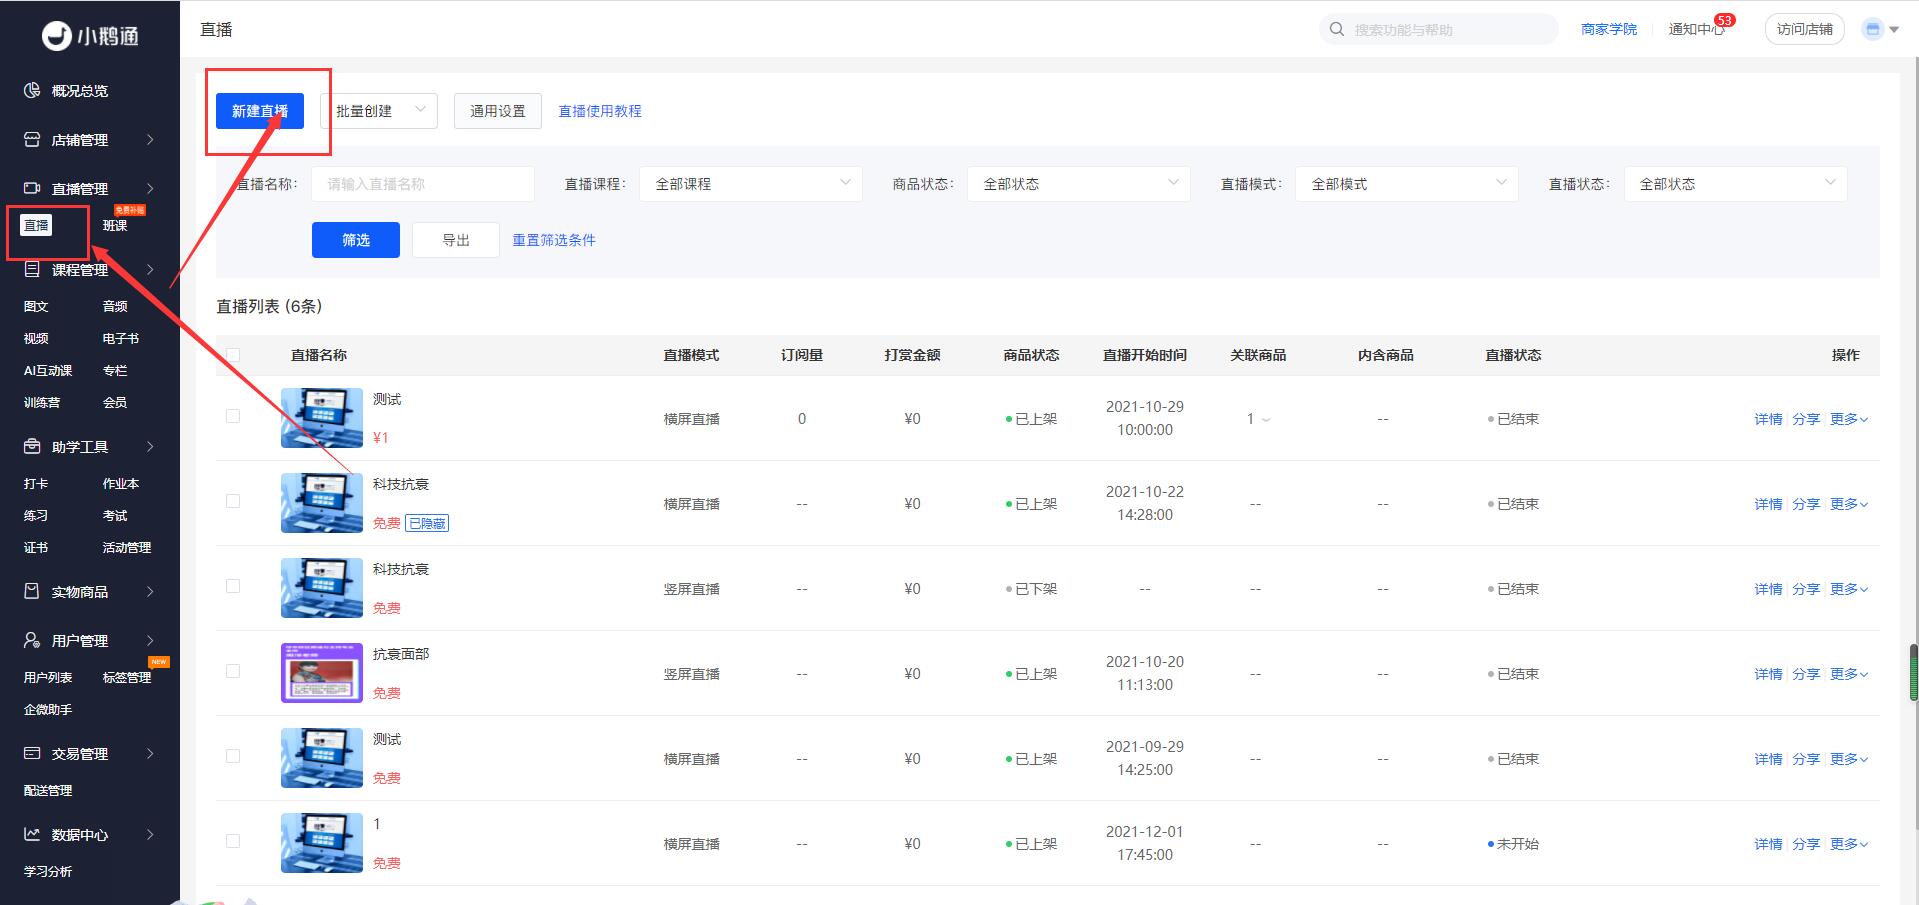The width and height of the screenshot is (1919, 905).
Task: Open the 直播使用教程 link
Action: 600,111
